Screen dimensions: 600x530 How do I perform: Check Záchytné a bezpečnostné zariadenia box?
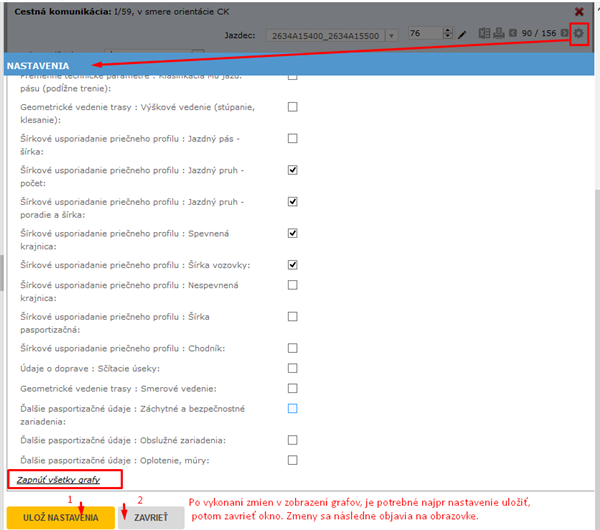click(x=293, y=408)
